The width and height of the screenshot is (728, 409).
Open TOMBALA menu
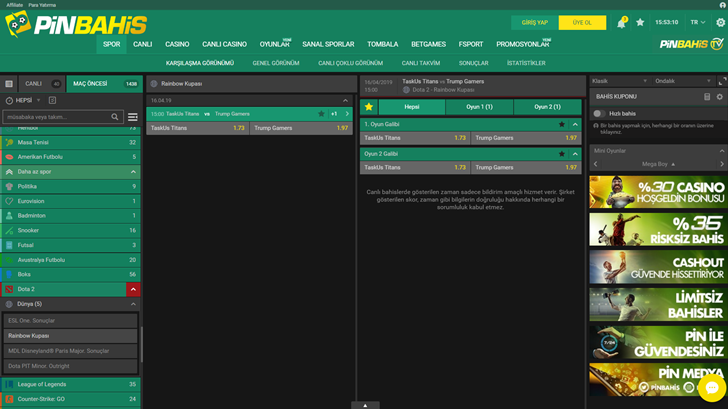(x=383, y=45)
